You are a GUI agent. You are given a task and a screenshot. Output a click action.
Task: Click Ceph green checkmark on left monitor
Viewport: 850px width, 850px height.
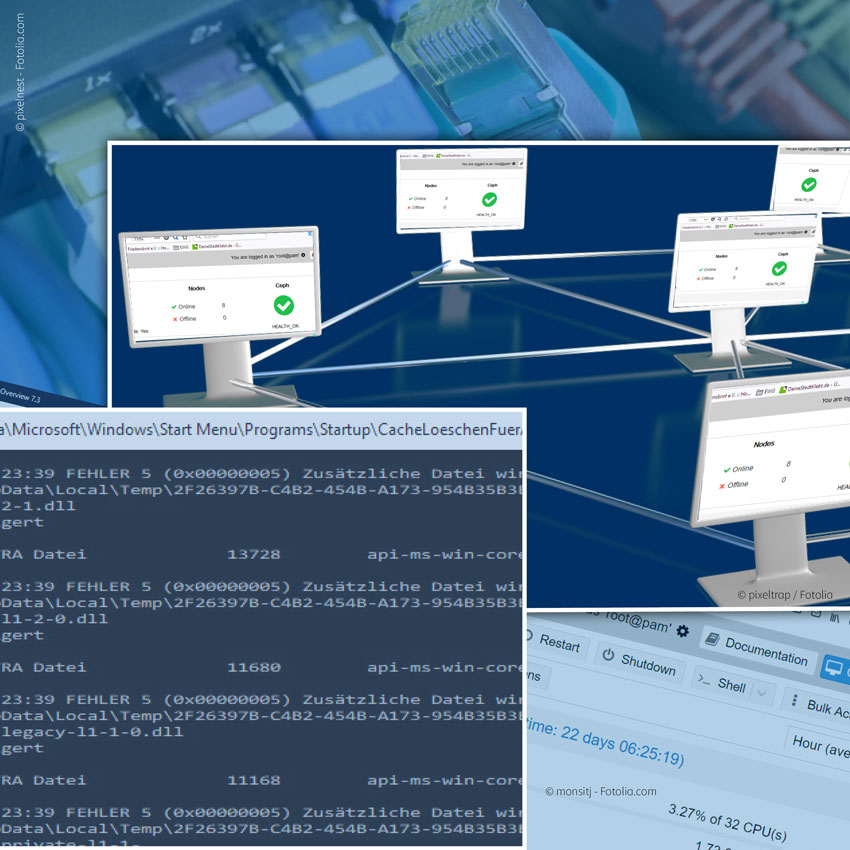coord(283,304)
